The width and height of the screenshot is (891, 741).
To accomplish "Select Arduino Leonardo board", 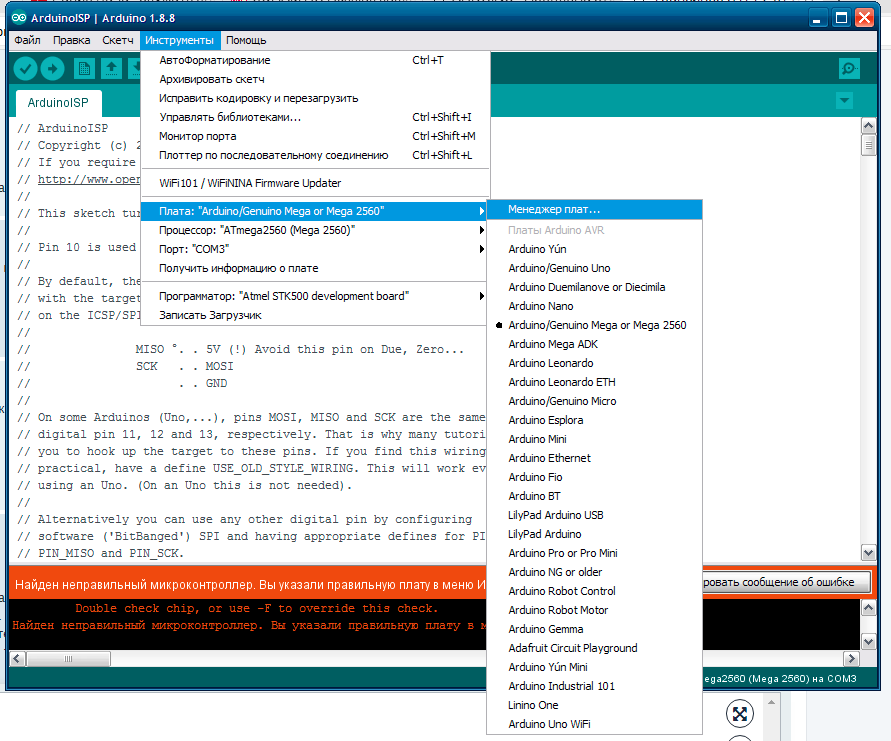I will coord(595,363).
